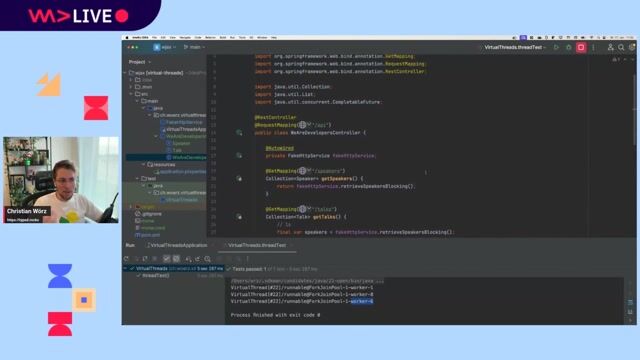Screen dimensions: 640x360
Task: Select the VirtualThreads test result row
Action: click(174, 269)
